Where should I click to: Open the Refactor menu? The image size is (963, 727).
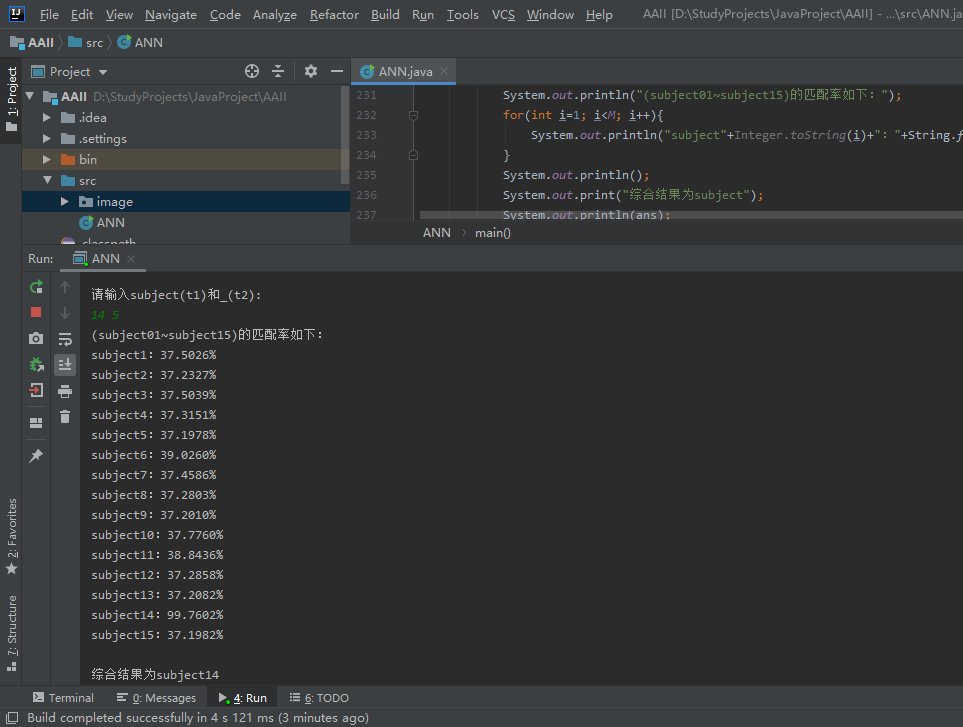pyautogui.click(x=334, y=15)
